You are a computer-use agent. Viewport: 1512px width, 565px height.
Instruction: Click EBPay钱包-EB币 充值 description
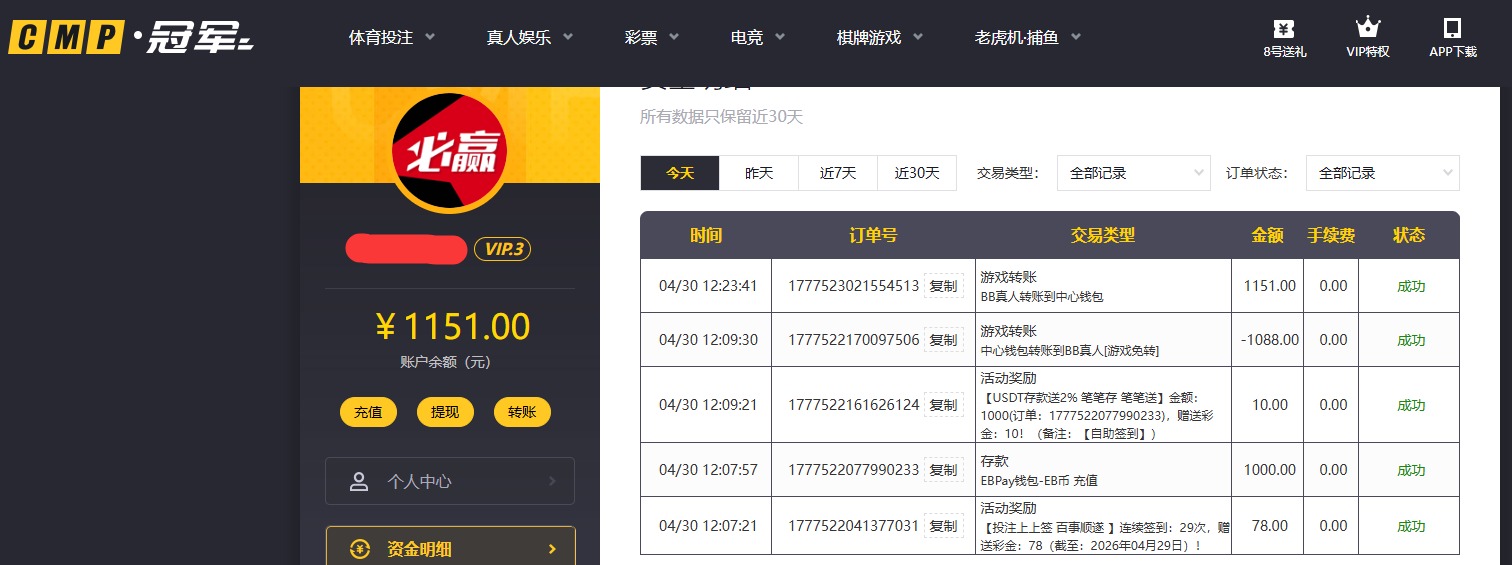pos(1039,481)
